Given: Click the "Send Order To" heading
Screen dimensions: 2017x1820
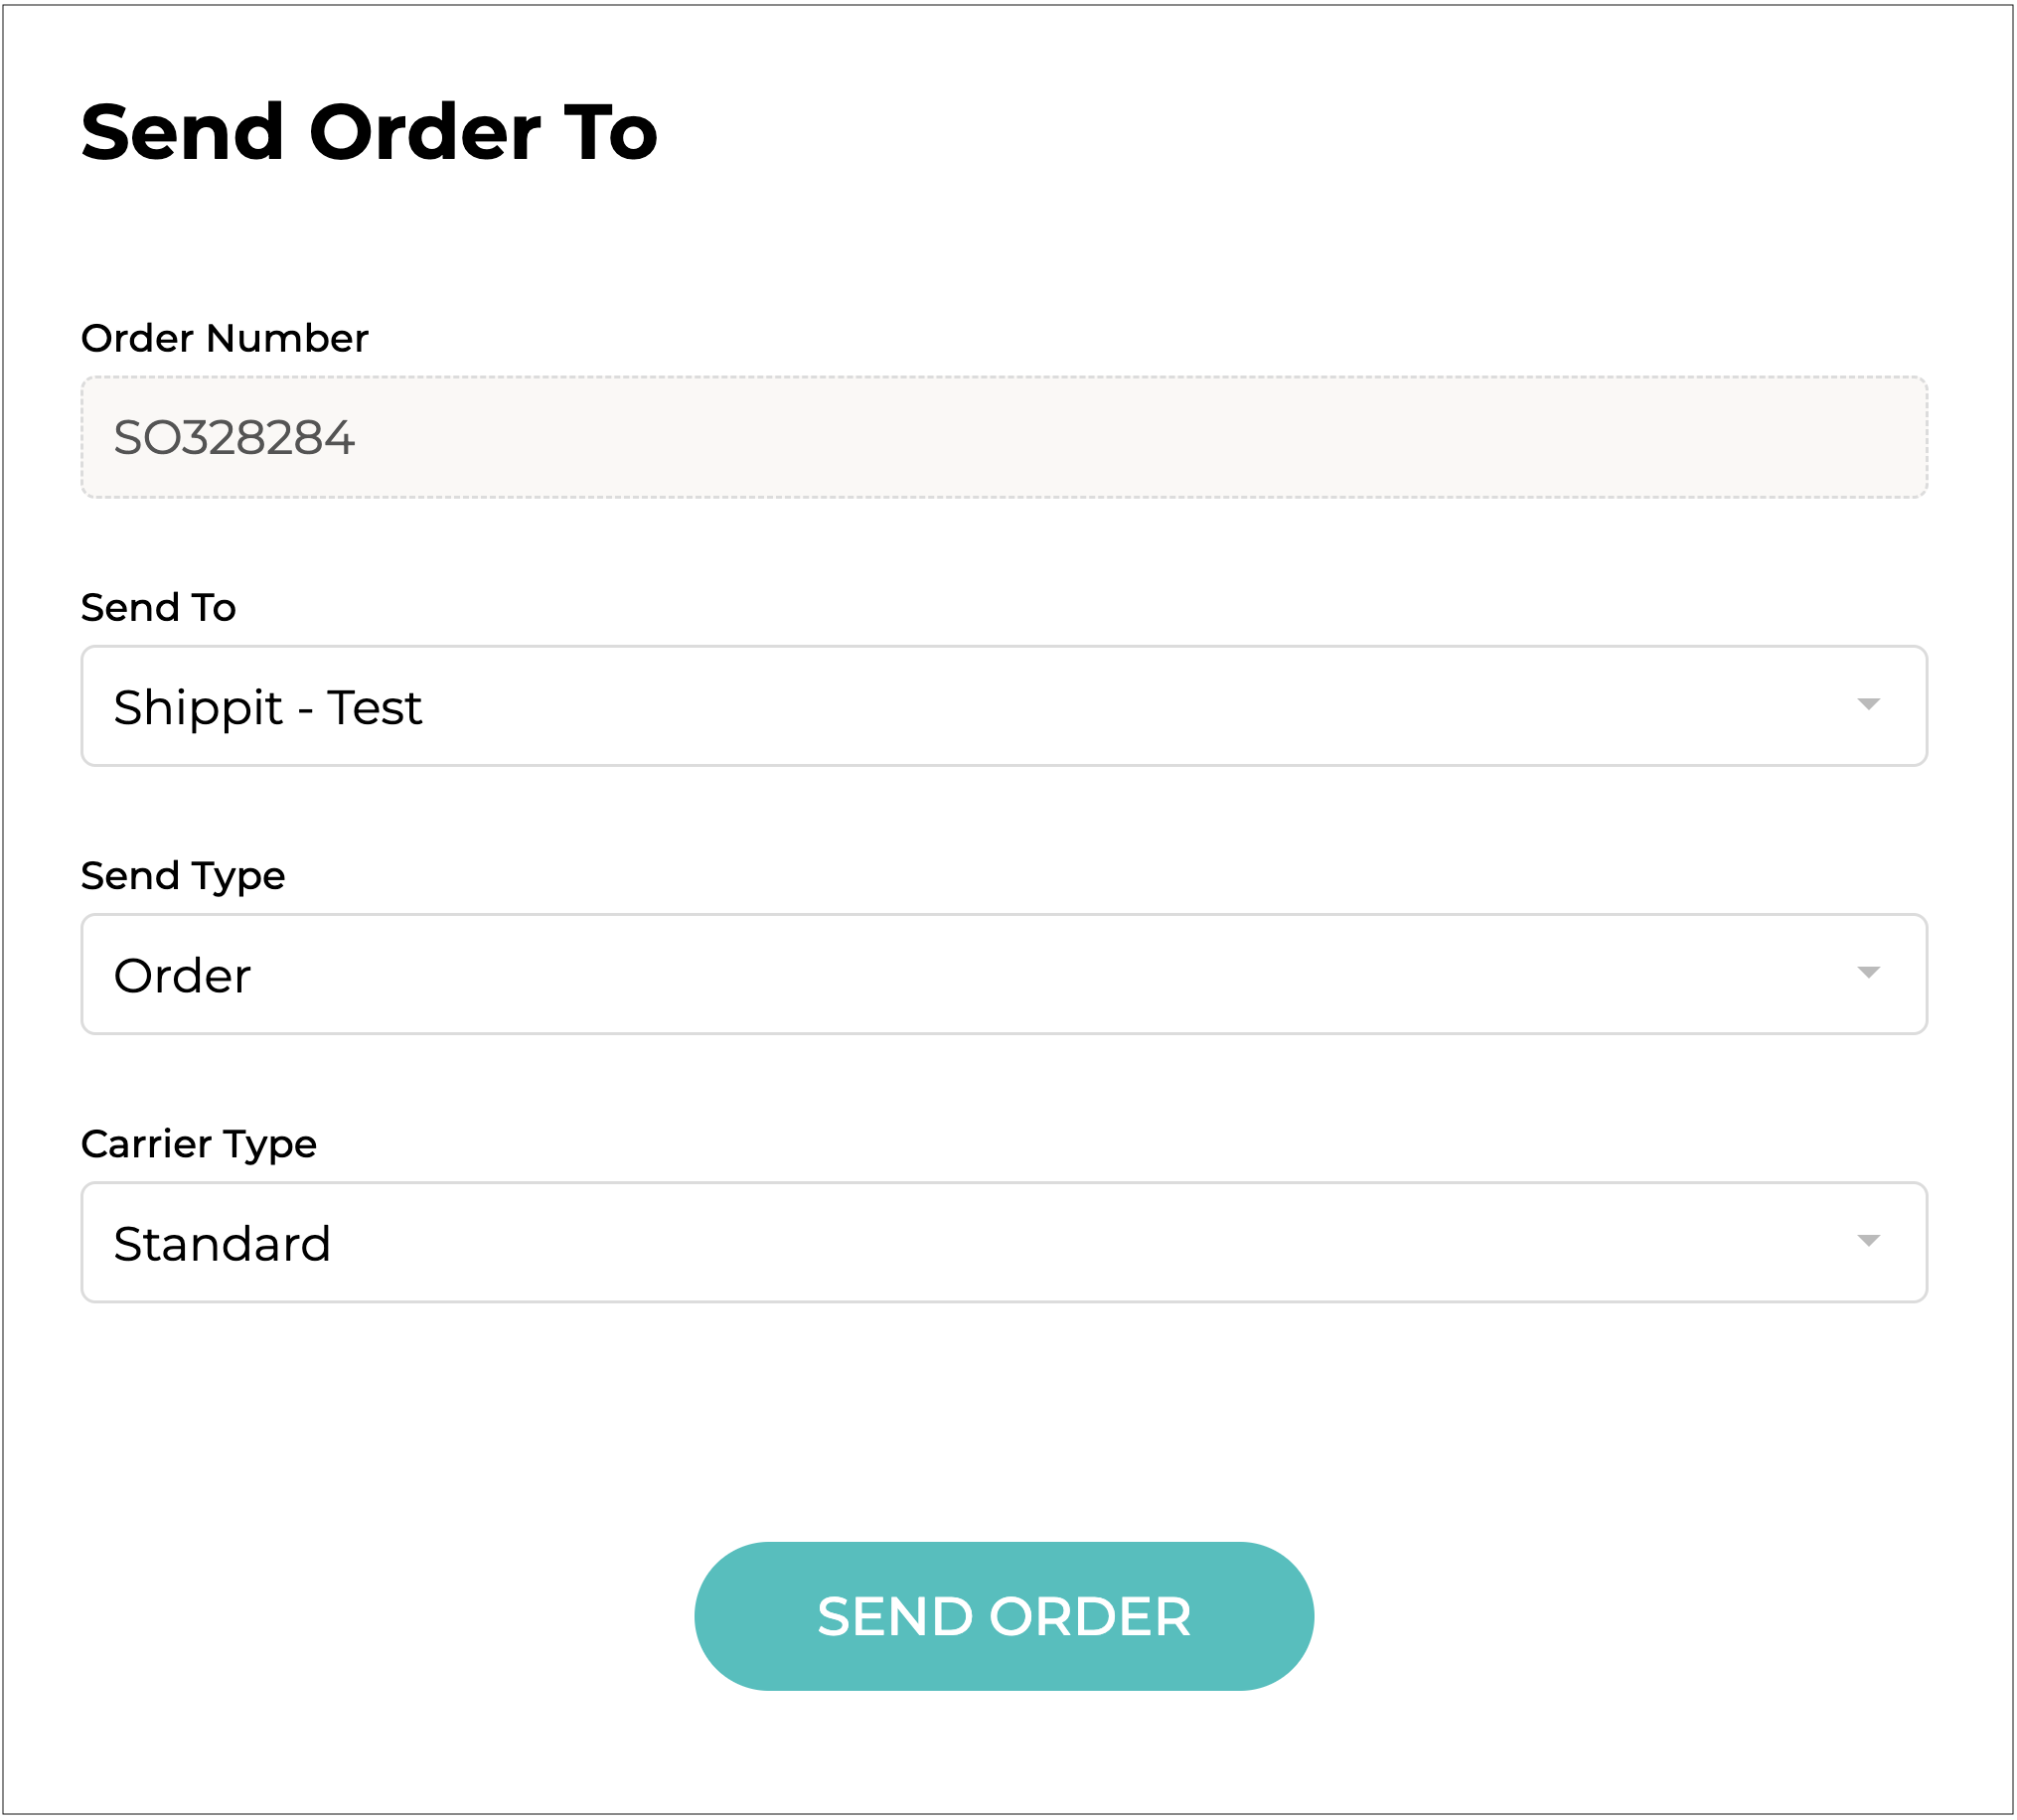Looking at the screenshot, I should pos(369,132).
